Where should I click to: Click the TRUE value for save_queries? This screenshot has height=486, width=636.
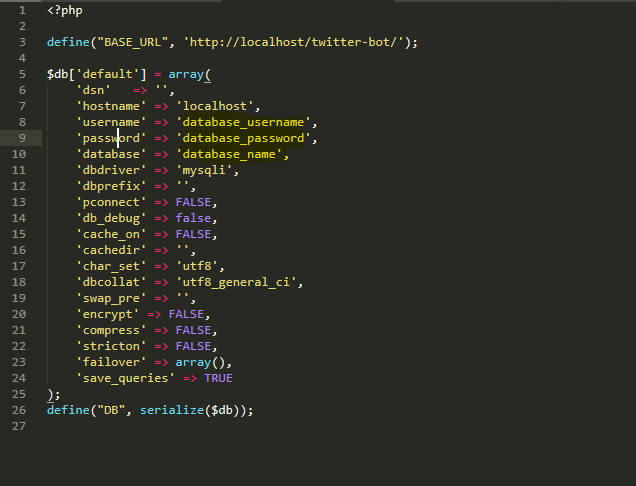tap(218, 378)
